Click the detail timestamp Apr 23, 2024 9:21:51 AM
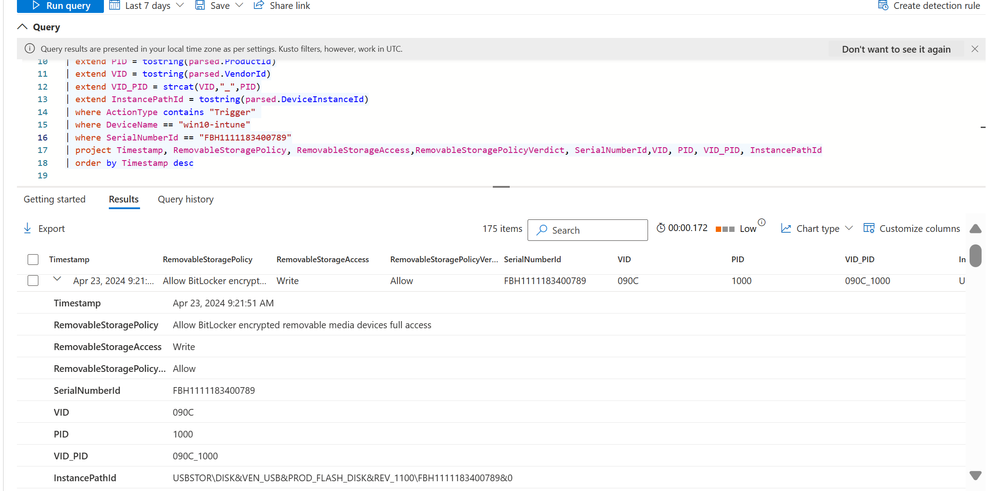The image size is (999, 491). pyautogui.click(x=224, y=303)
